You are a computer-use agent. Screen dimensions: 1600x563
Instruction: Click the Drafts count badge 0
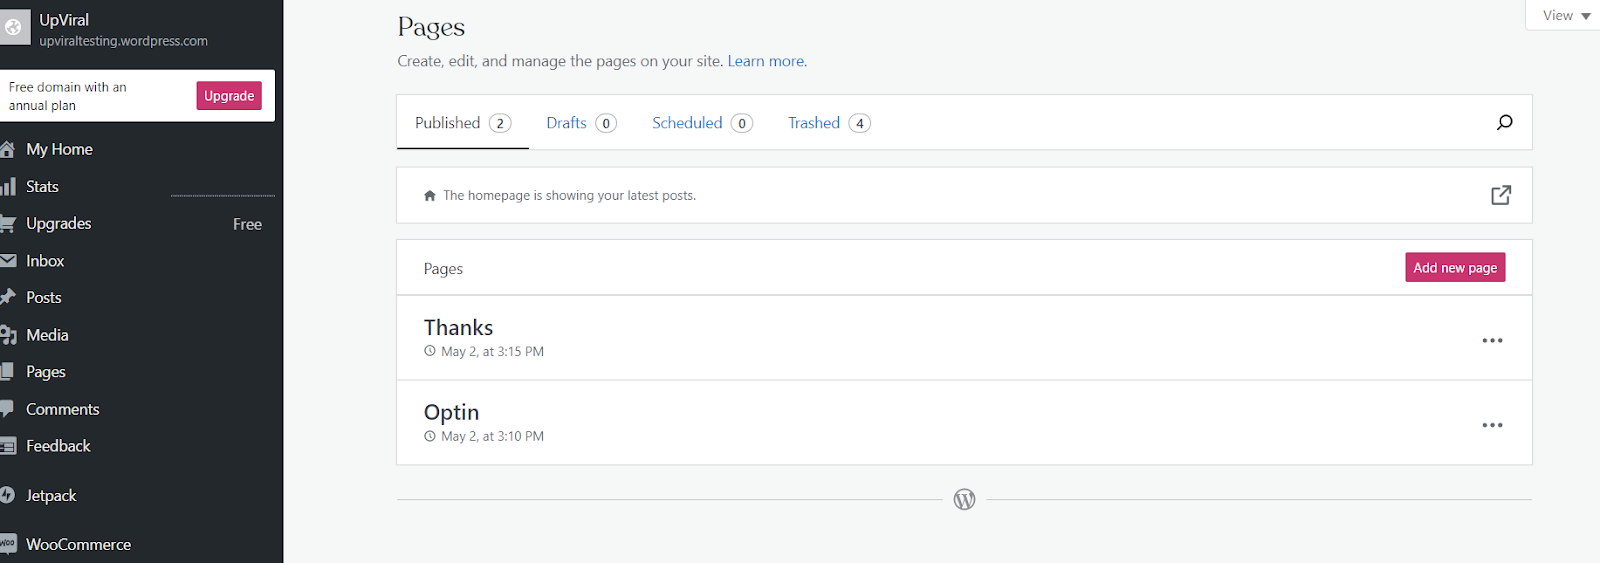pos(606,123)
